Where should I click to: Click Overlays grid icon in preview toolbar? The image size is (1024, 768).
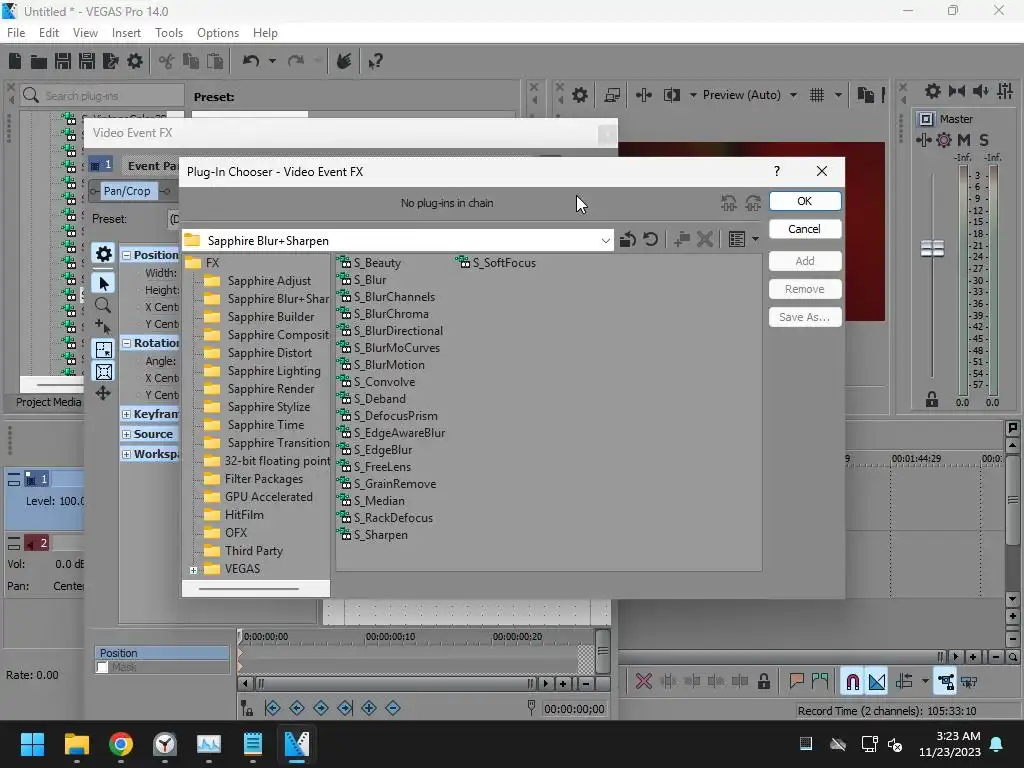click(817, 95)
